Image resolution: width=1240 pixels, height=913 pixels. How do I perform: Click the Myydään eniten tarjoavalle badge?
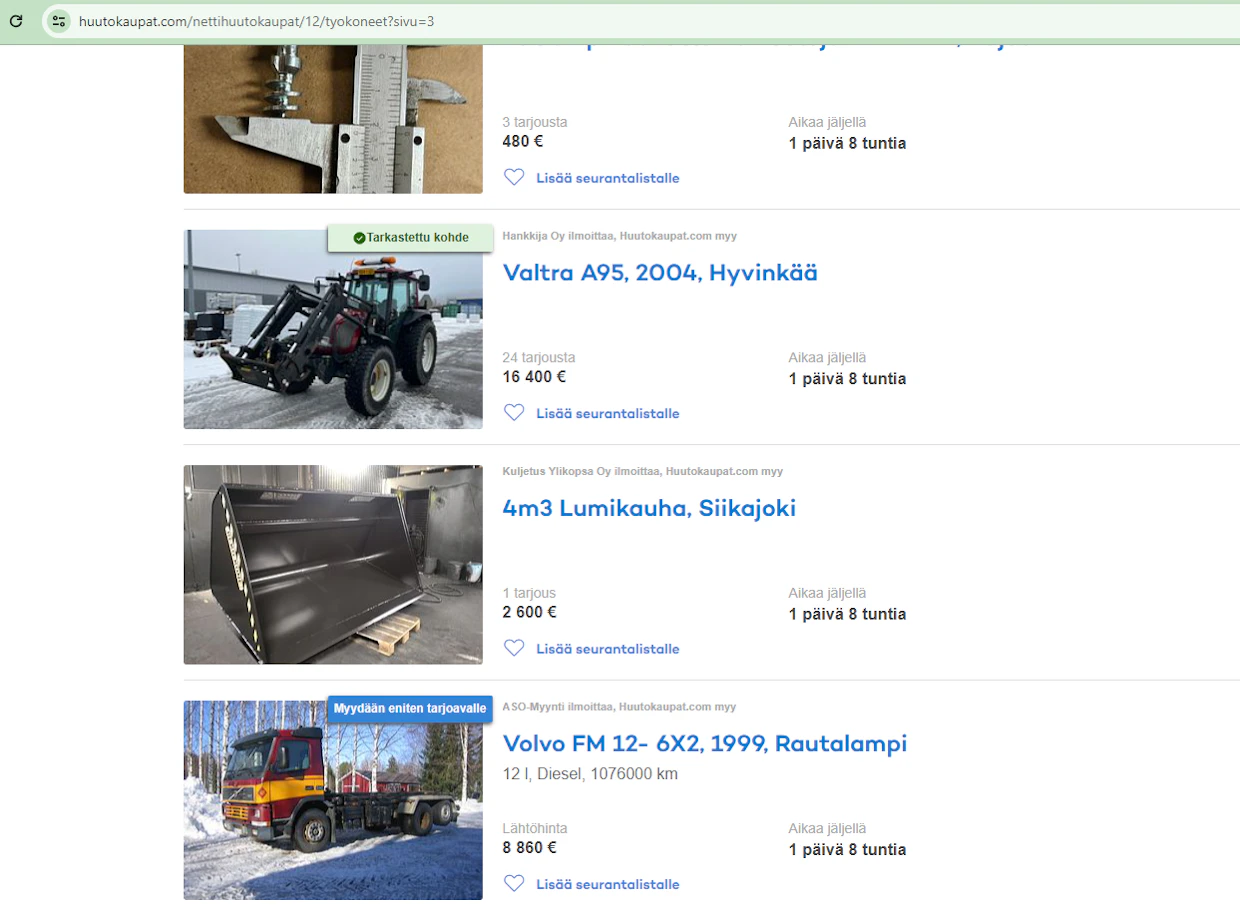pos(410,709)
